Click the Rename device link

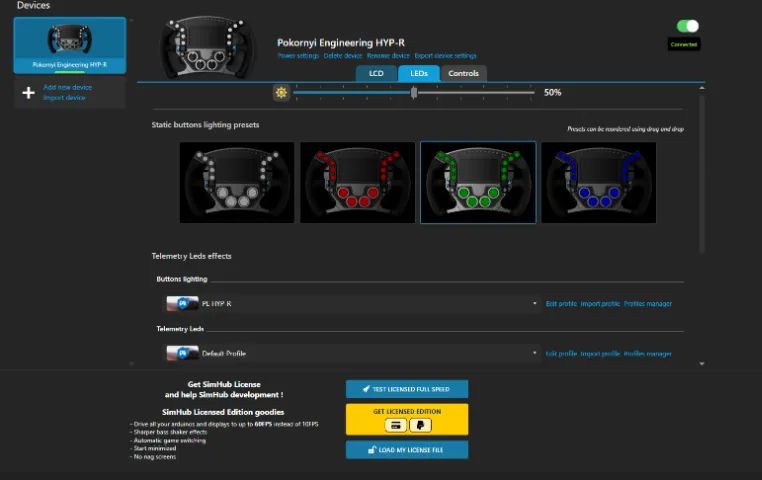click(388, 56)
